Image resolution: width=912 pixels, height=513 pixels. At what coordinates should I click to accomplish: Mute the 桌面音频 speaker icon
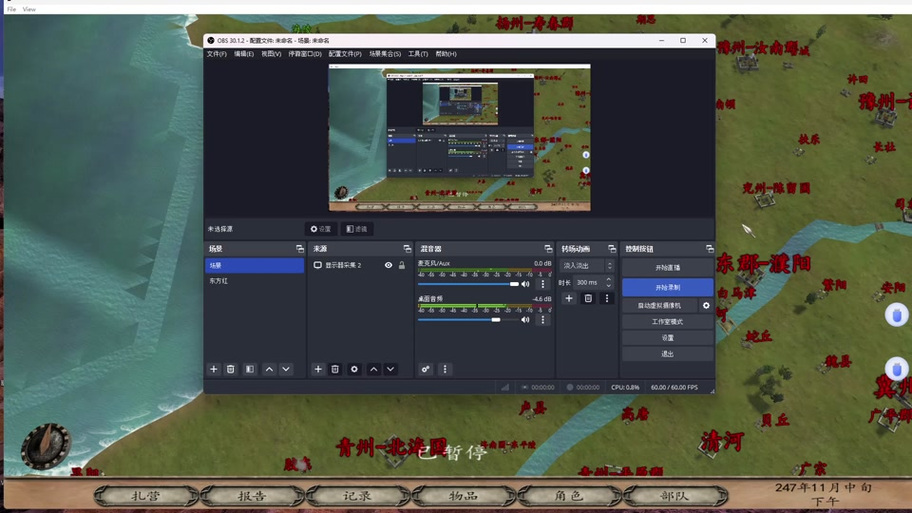526,320
